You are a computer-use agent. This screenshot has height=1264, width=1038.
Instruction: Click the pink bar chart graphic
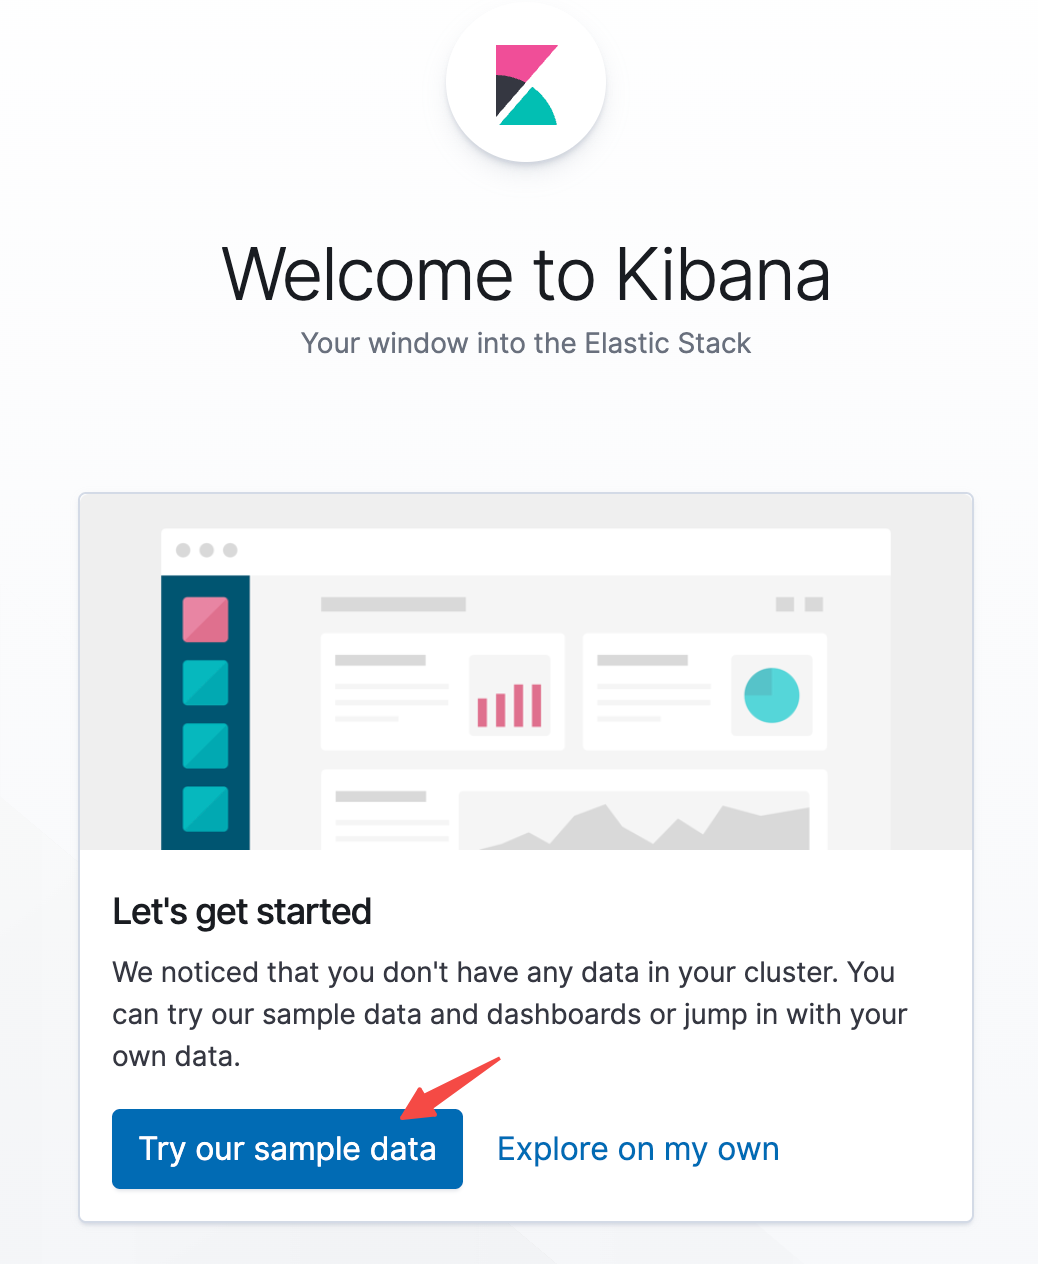510,704
